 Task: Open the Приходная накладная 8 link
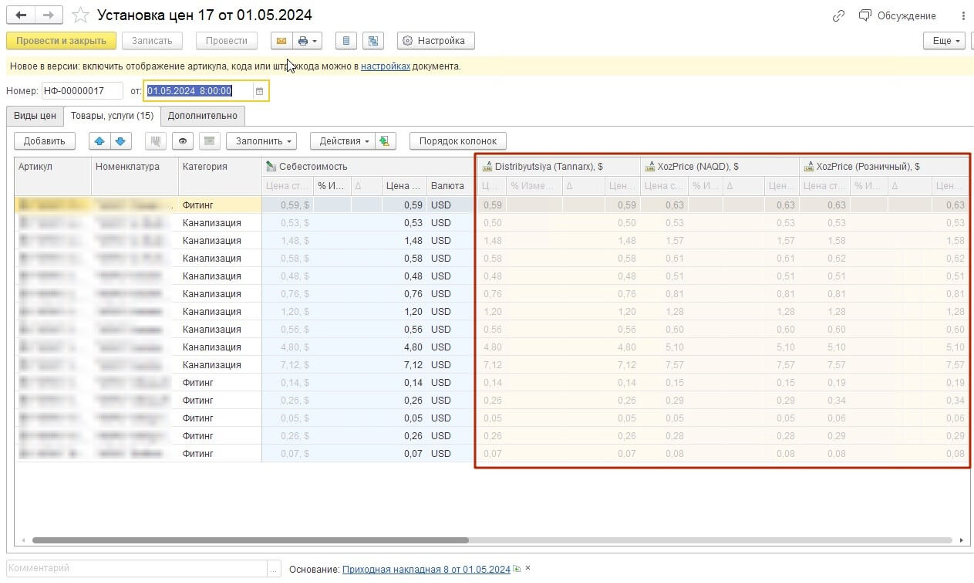pos(426,569)
